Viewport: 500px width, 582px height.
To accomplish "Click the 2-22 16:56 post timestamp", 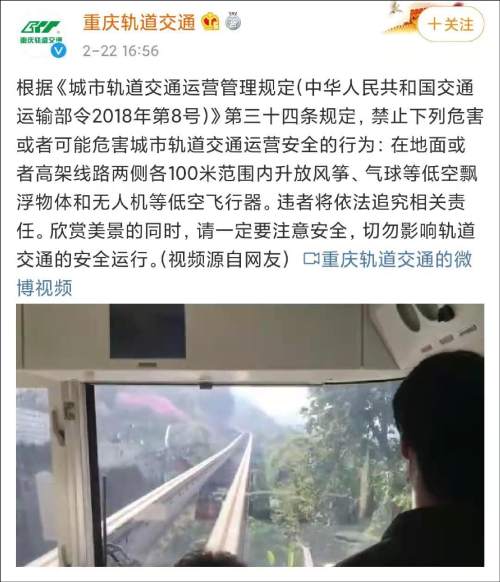I will (121, 51).
